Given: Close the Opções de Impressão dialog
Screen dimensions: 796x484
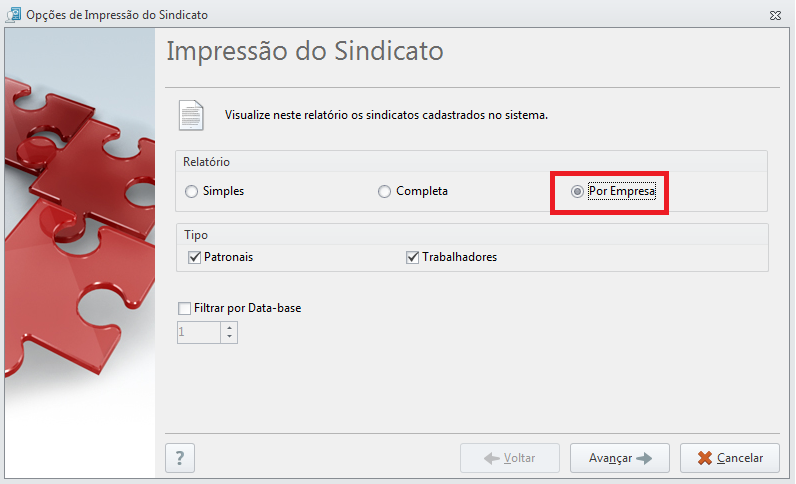Looking at the screenshot, I should tap(775, 15).
